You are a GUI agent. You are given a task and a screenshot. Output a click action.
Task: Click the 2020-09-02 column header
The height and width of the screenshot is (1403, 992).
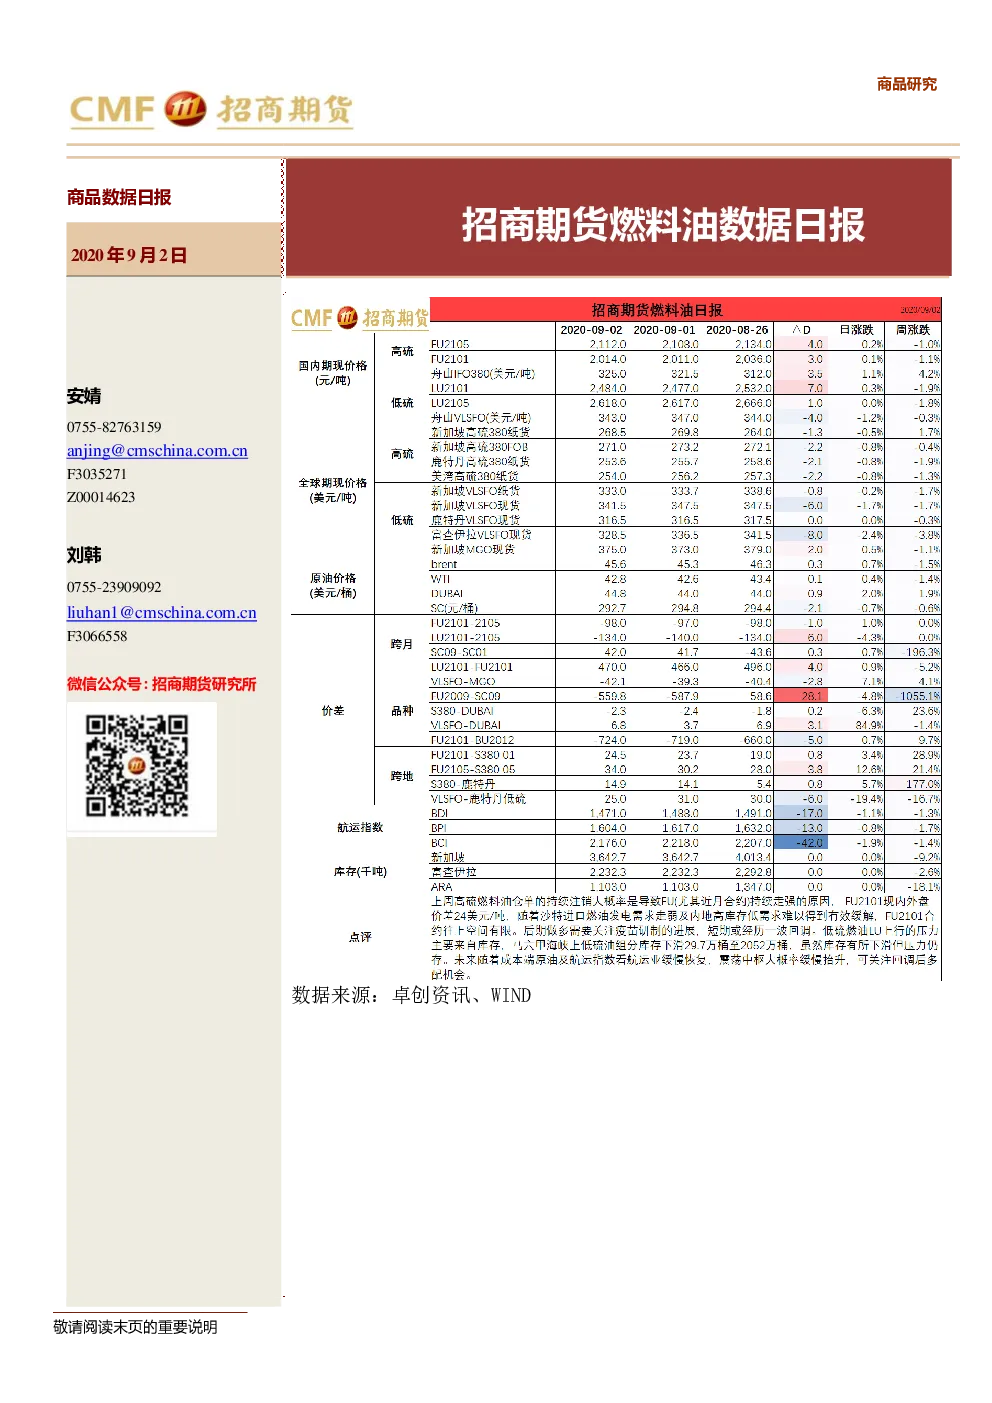pyautogui.click(x=591, y=330)
